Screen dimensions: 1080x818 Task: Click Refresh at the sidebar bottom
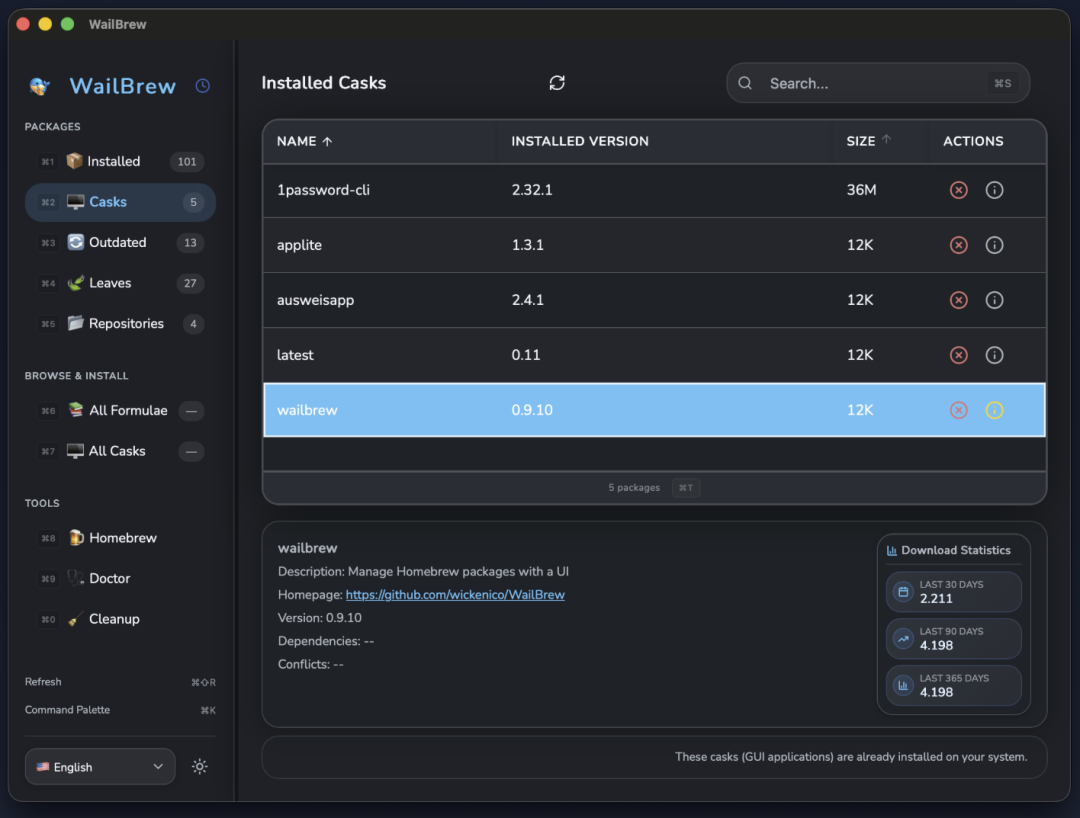click(x=44, y=682)
